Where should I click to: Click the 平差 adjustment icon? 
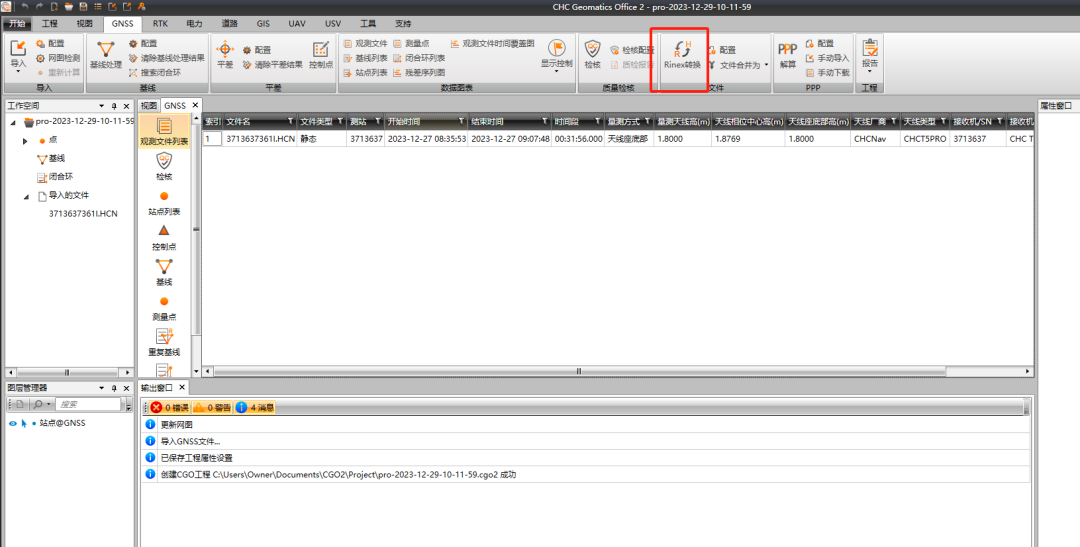click(225, 55)
